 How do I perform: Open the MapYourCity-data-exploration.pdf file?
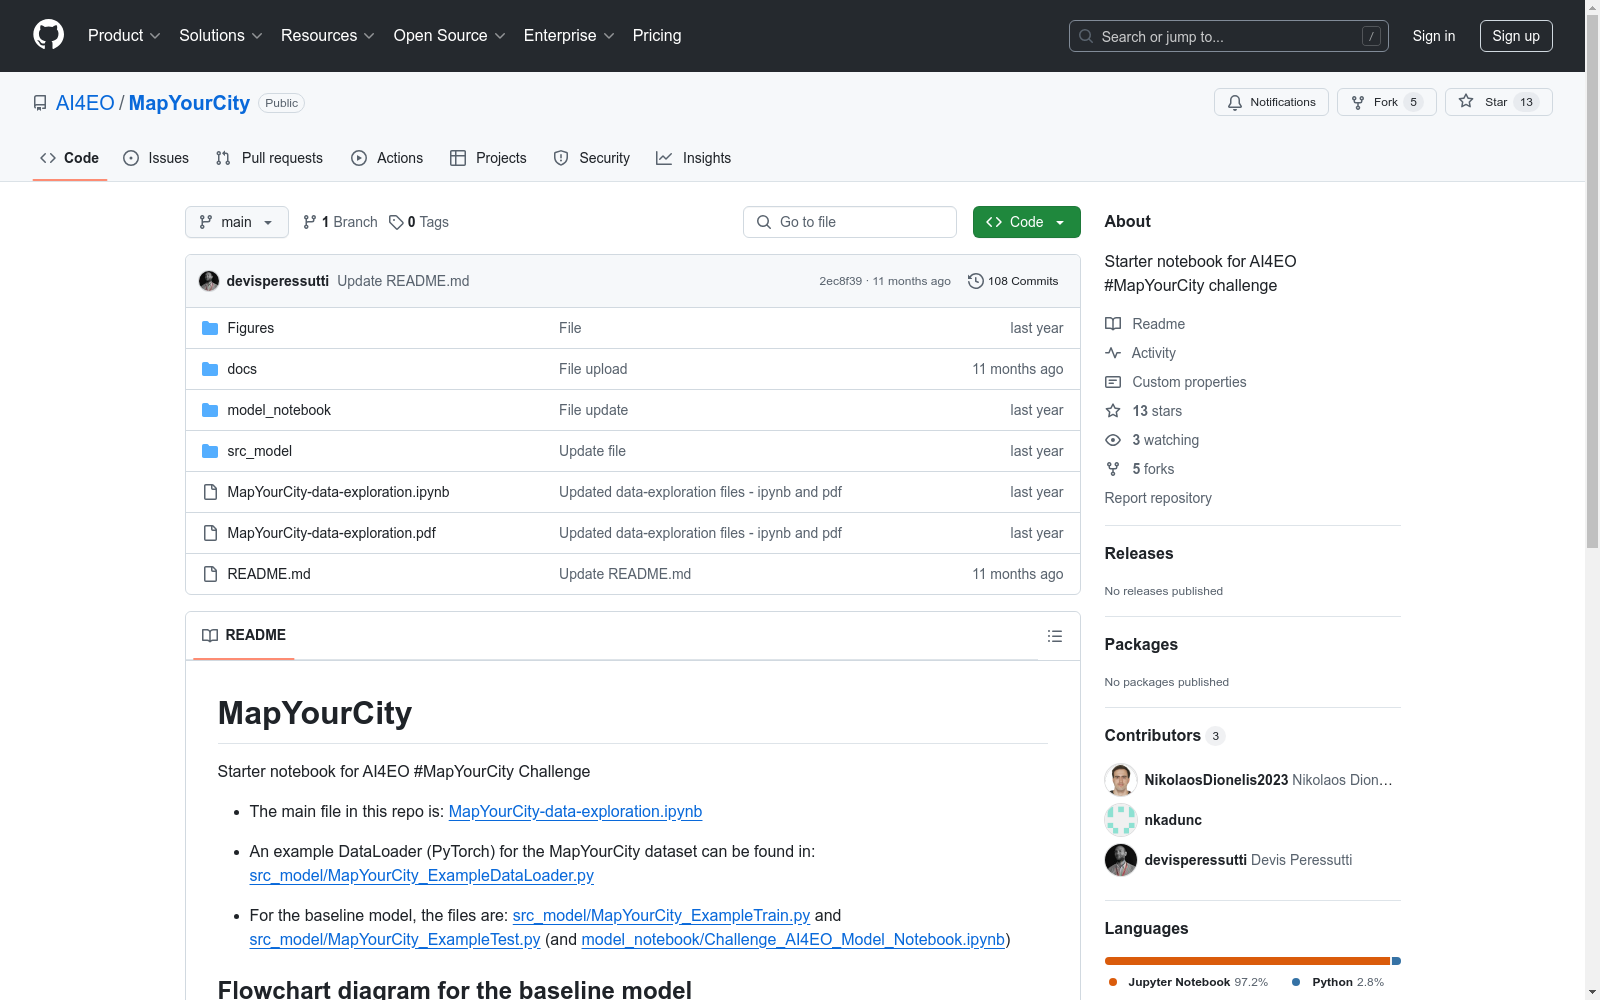332,533
